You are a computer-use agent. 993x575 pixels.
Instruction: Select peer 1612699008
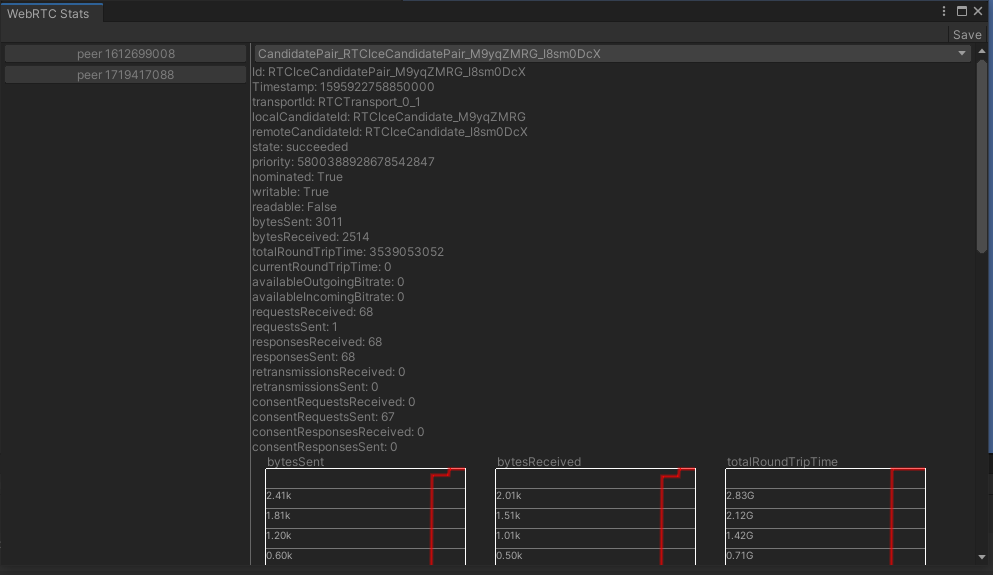click(125, 54)
